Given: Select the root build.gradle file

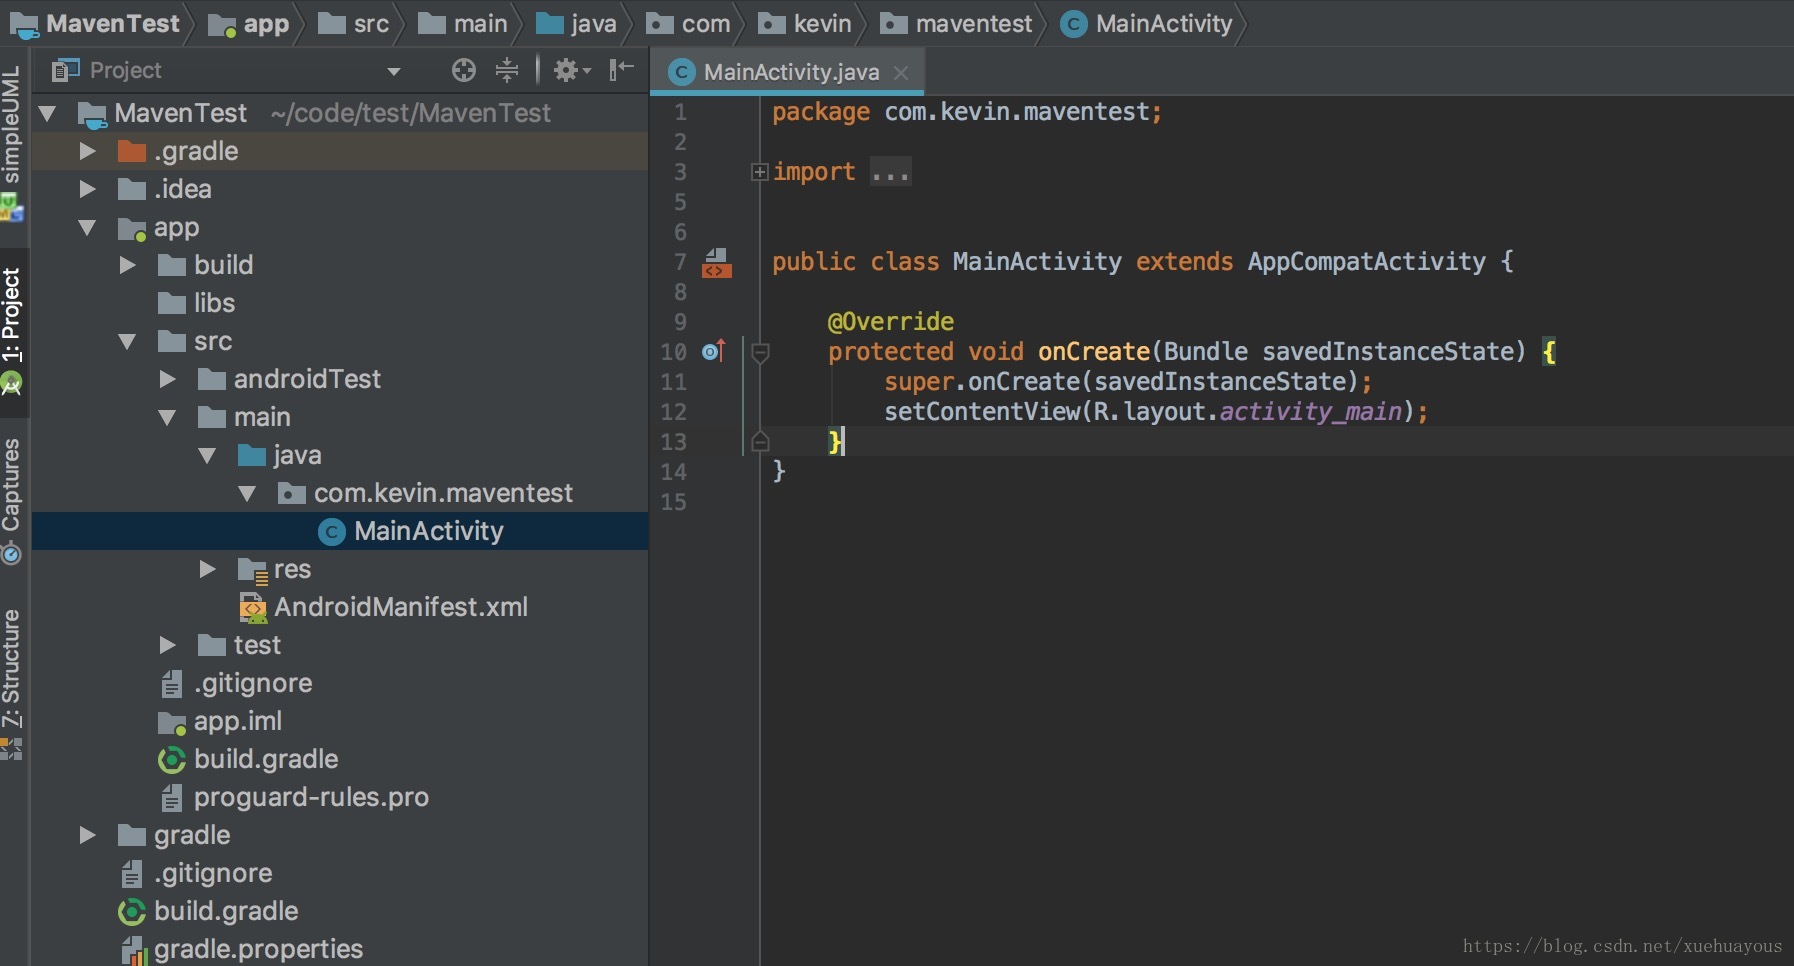Looking at the screenshot, I should 226,911.
